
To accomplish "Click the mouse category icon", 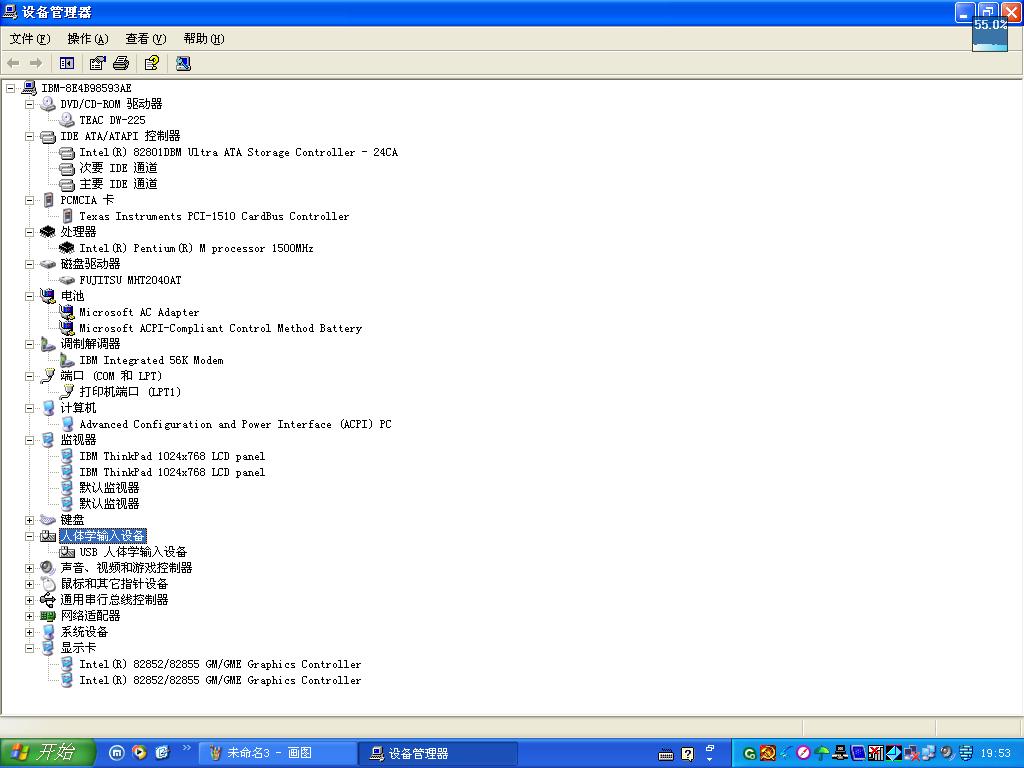I will [x=48, y=584].
